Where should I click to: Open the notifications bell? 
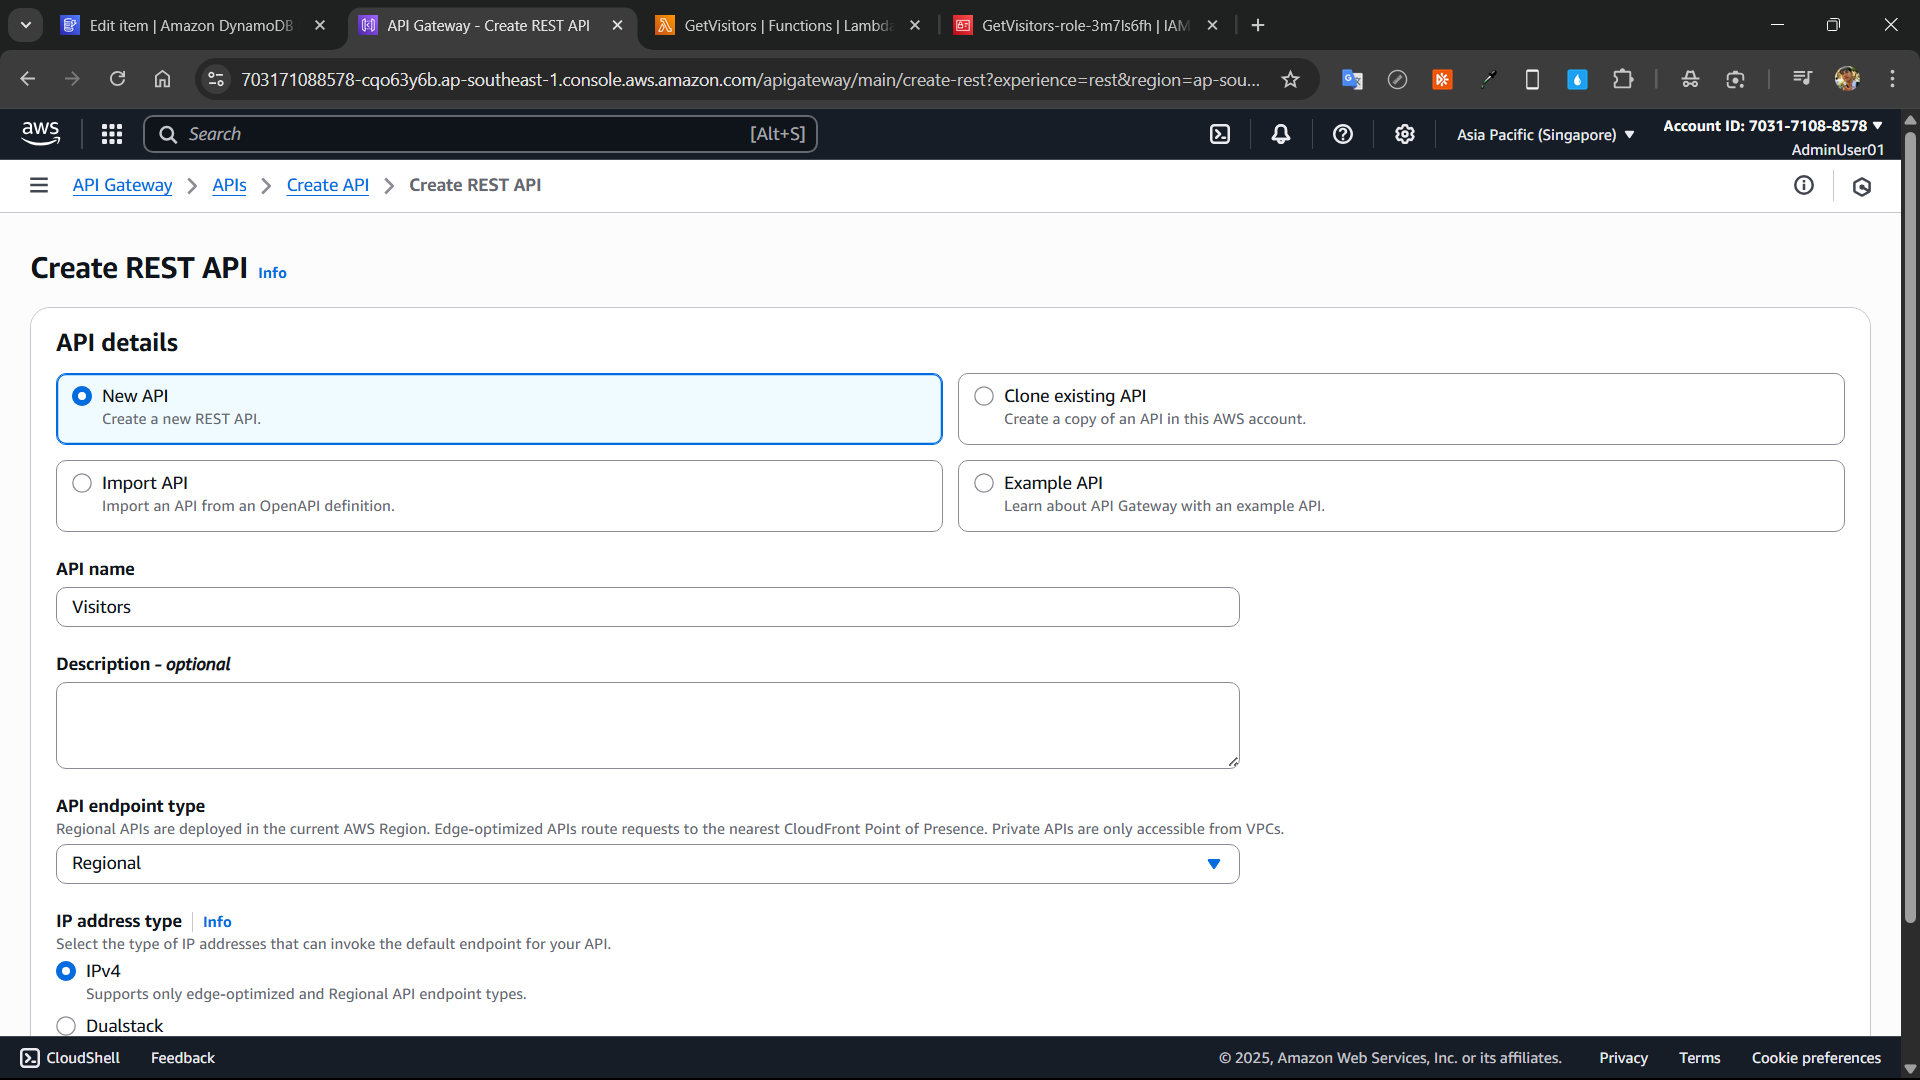click(1281, 134)
